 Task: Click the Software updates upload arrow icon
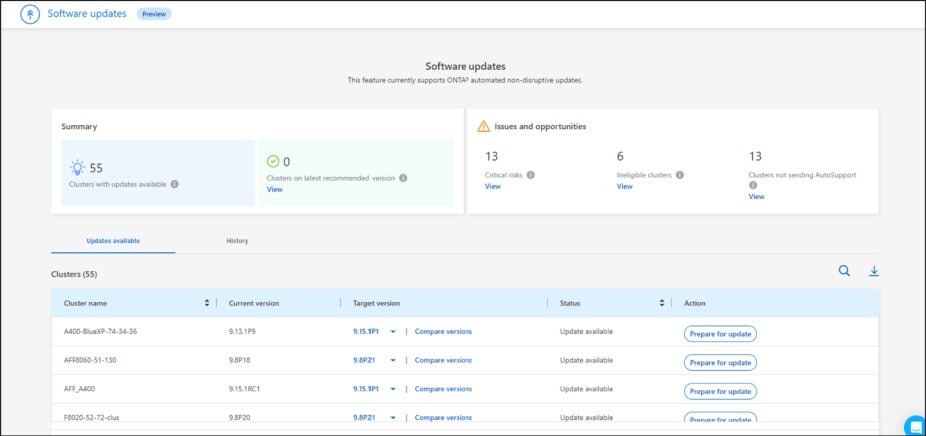30,15
